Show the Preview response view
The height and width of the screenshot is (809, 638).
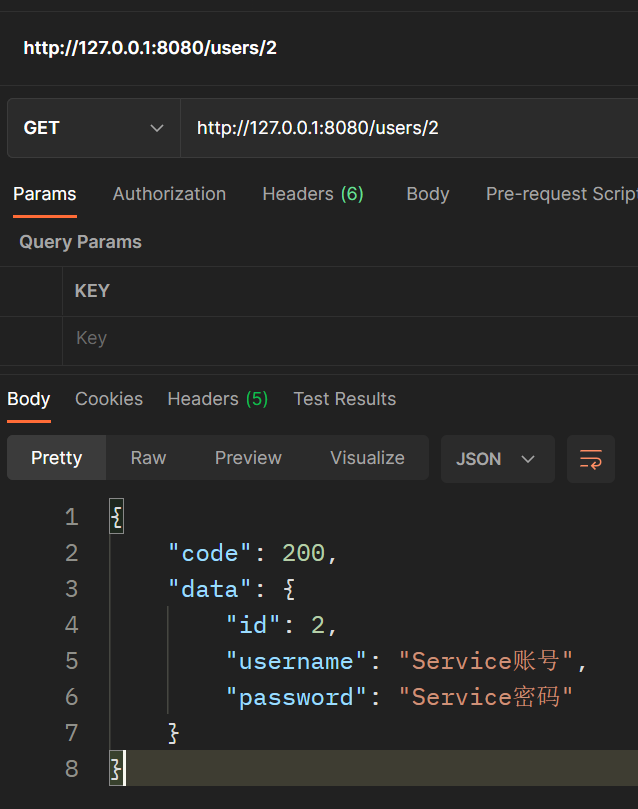coord(248,458)
